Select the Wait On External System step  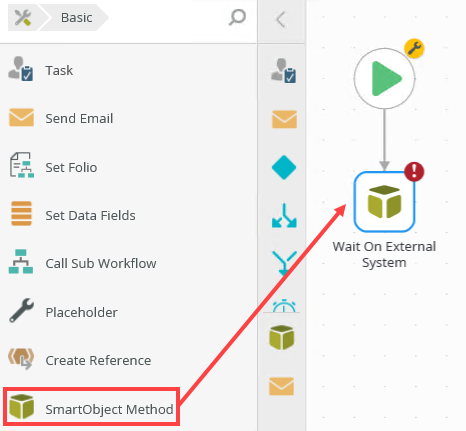[384, 202]
